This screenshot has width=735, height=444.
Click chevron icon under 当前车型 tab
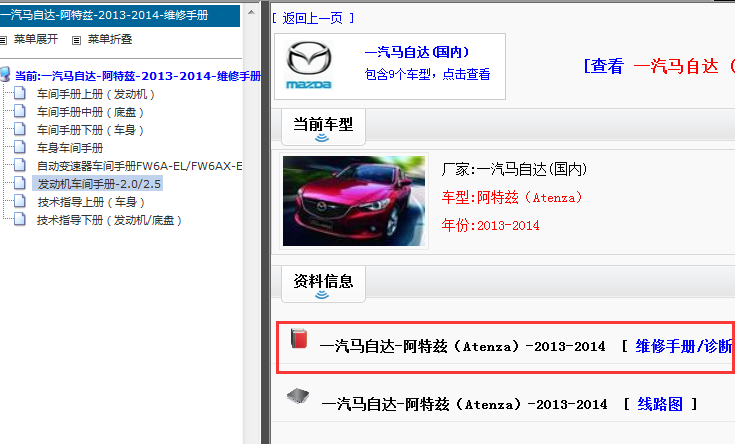pos(322,138)
